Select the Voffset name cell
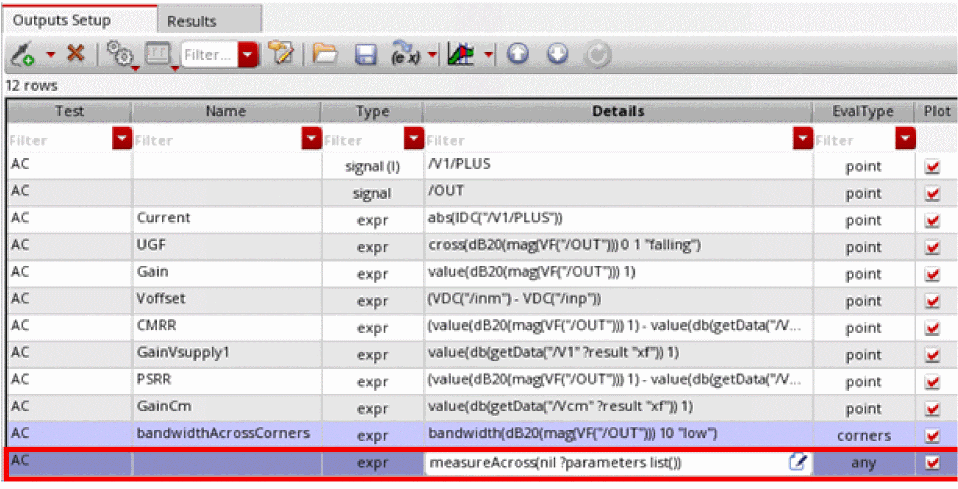This screenshot has width=958, height=489. 227,300
